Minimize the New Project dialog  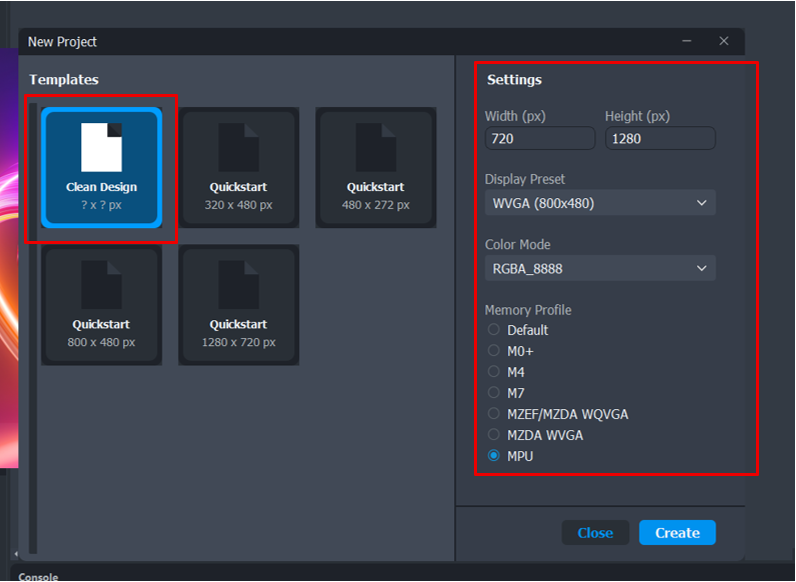point(687,41)
